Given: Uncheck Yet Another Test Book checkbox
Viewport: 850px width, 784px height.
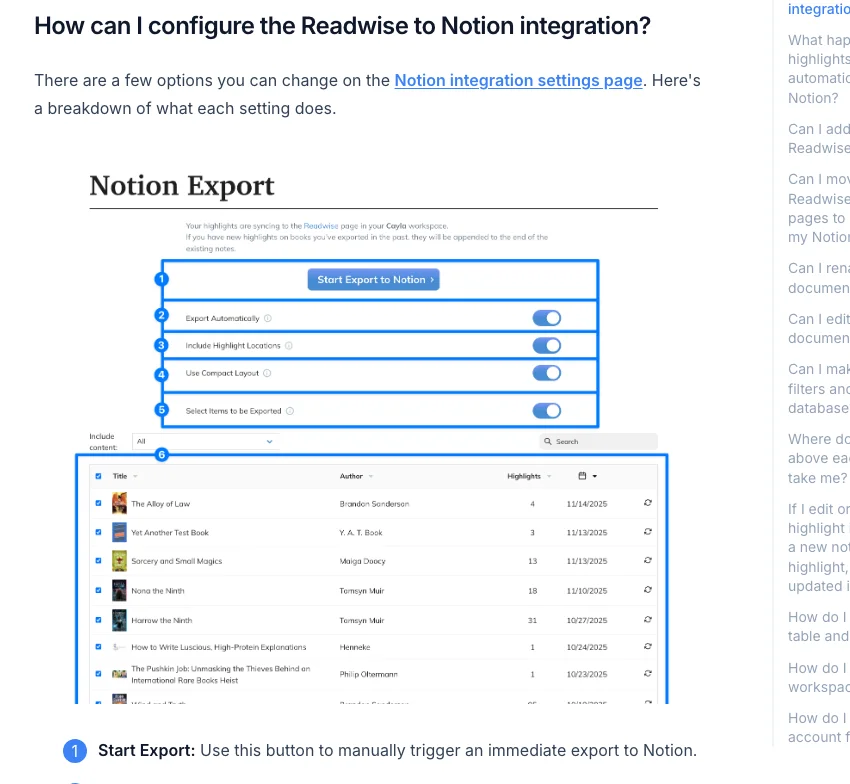Looking at the screenshot, I should pyautogui.click(x=98, y=532).
